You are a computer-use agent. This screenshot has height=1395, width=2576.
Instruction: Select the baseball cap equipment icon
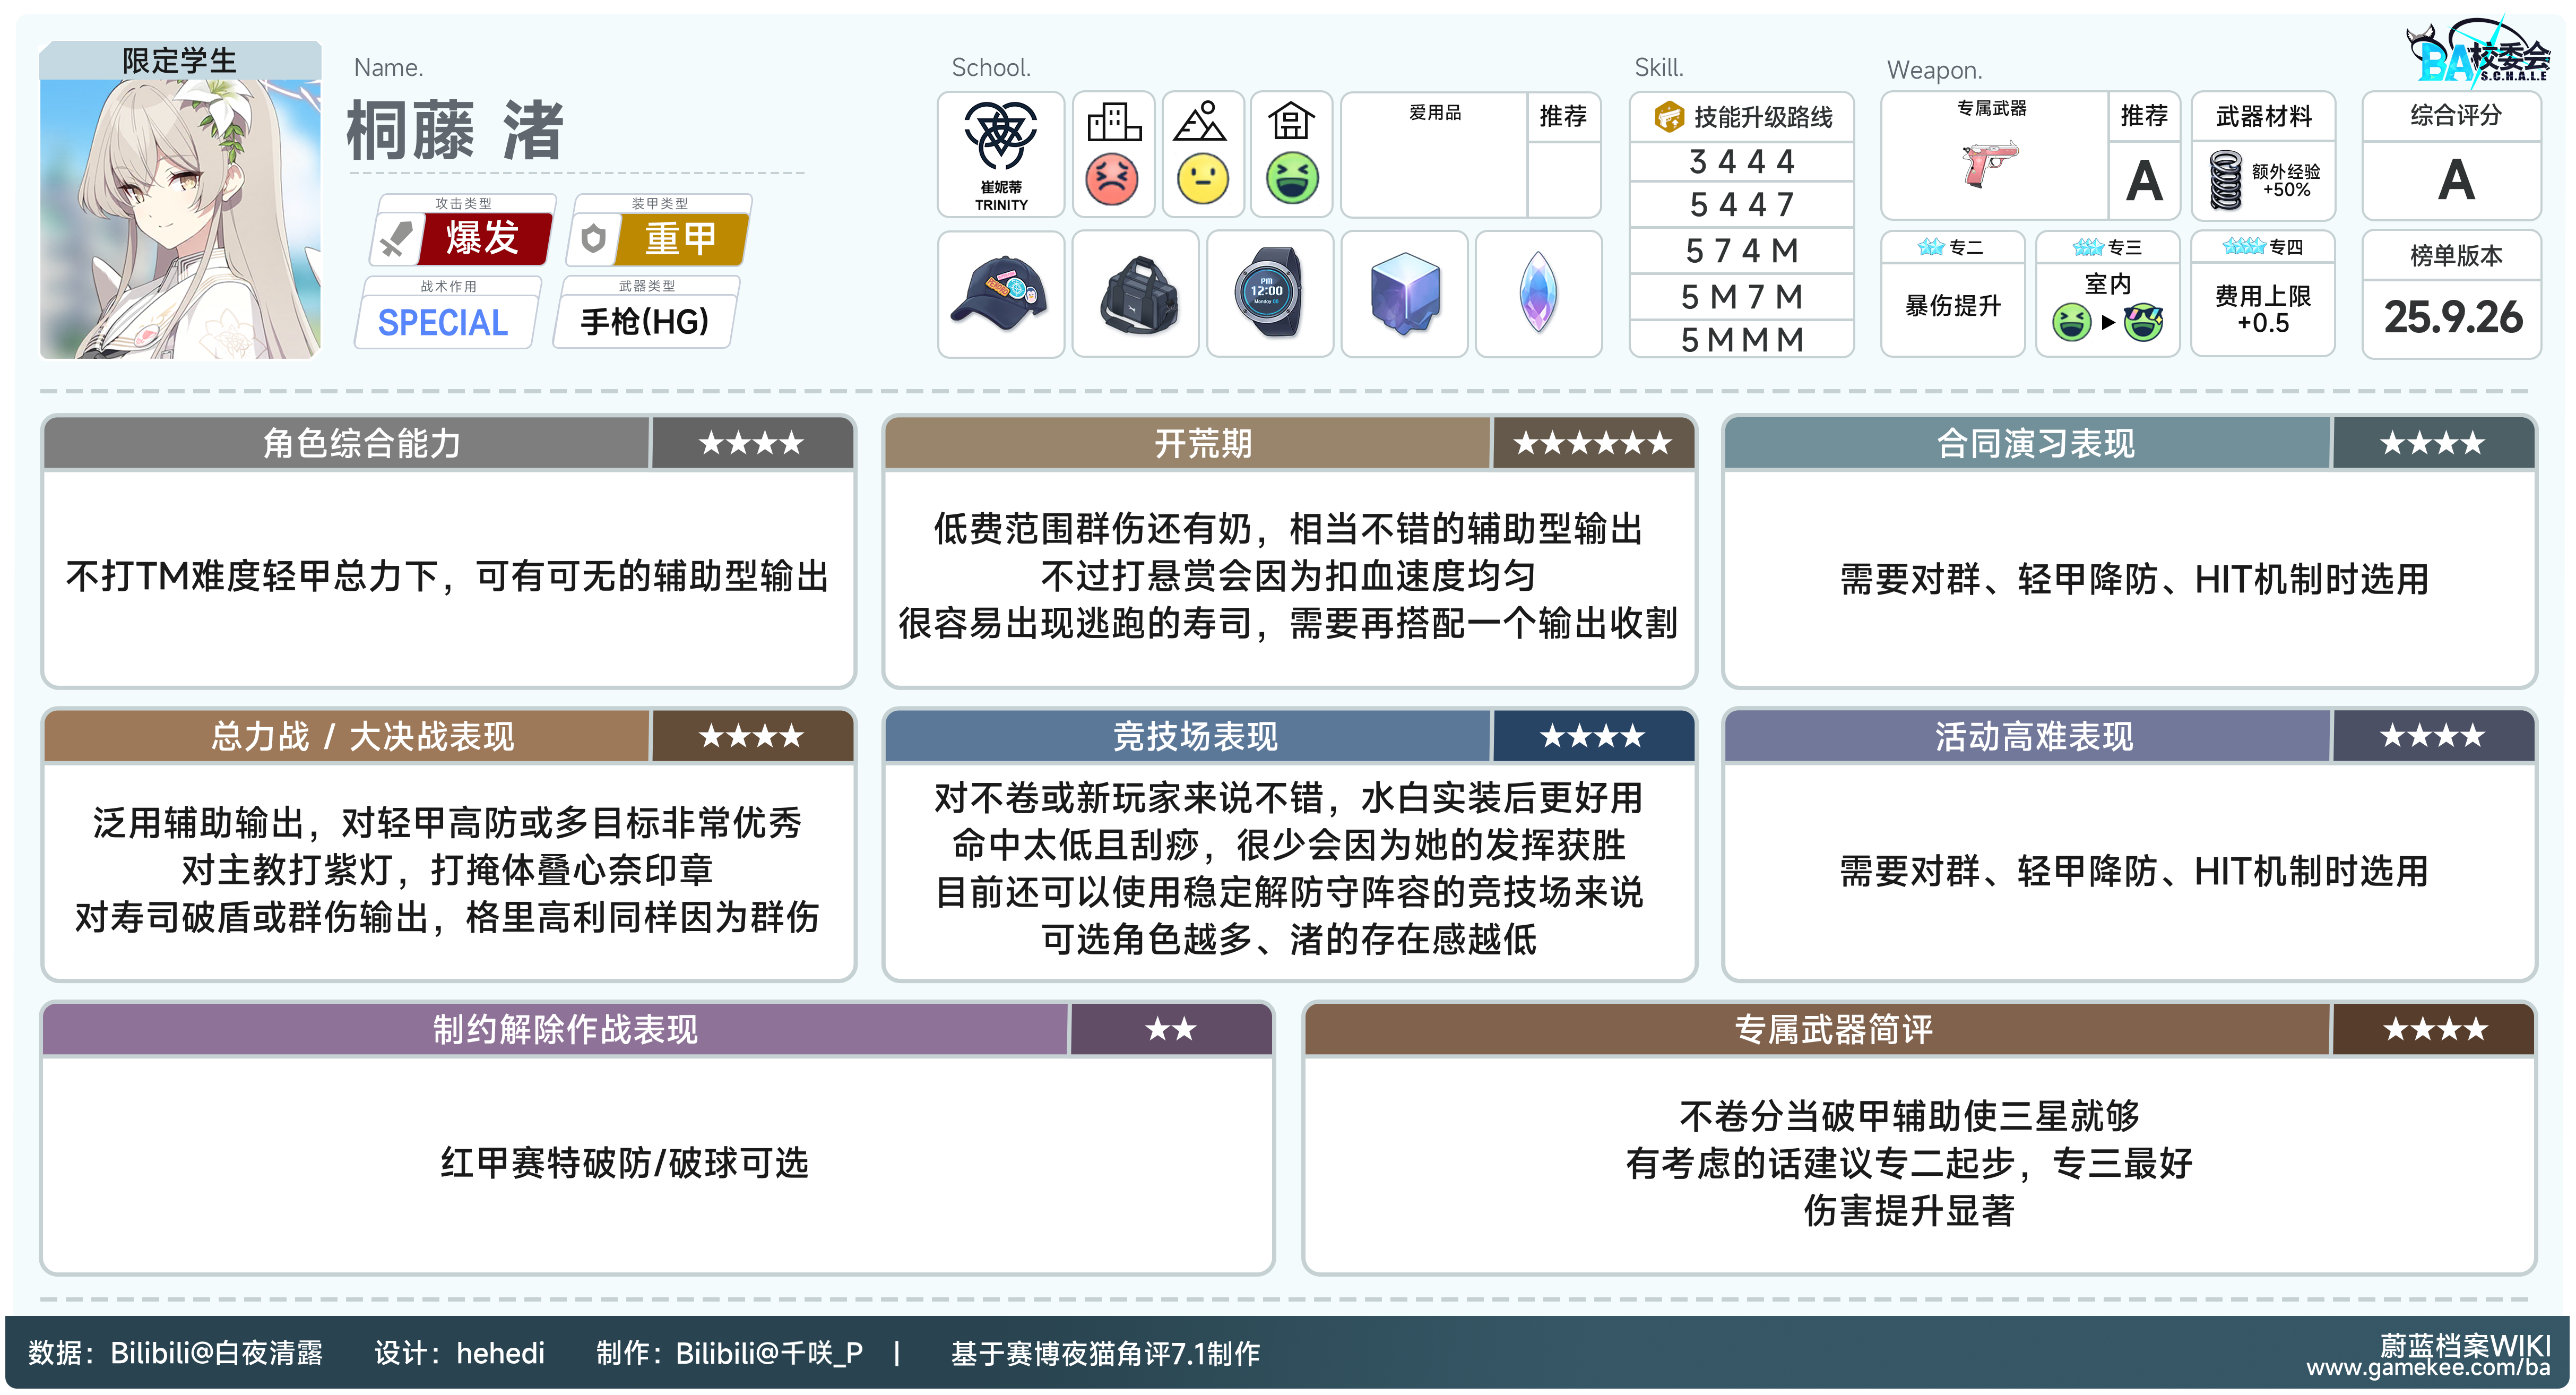point(1000,294)
